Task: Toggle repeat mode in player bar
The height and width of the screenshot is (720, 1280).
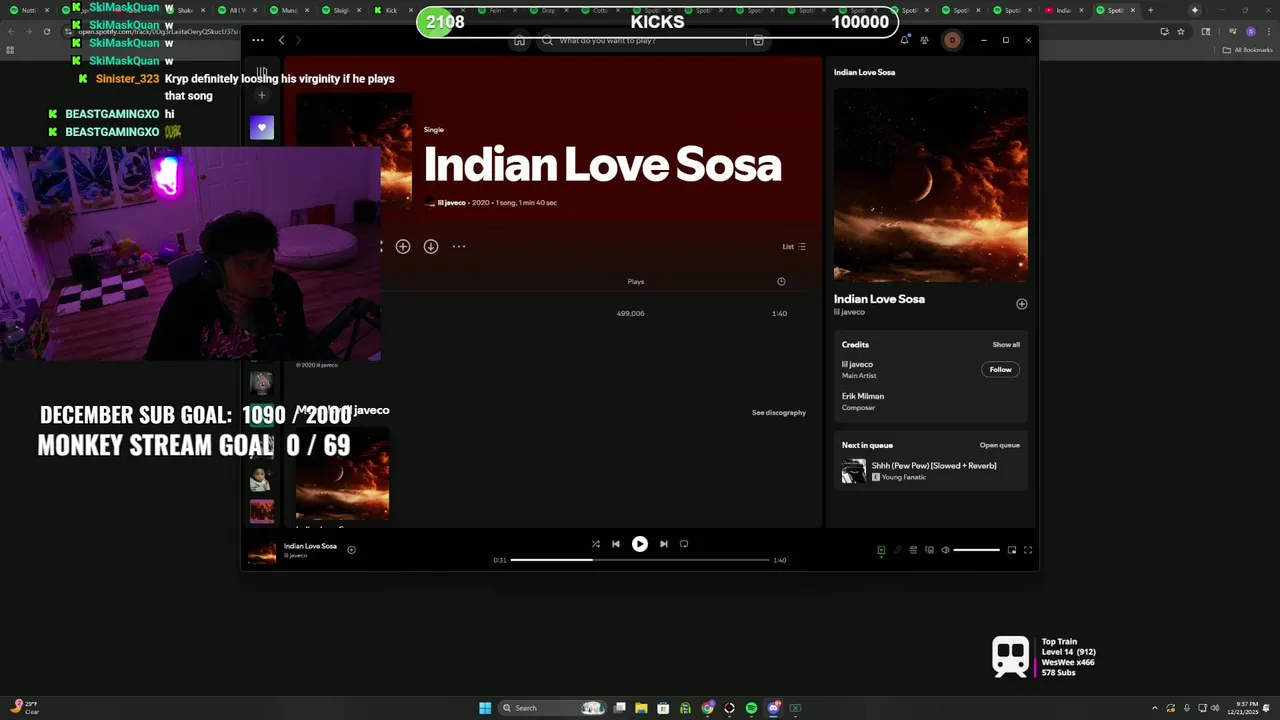Action: 684,544
